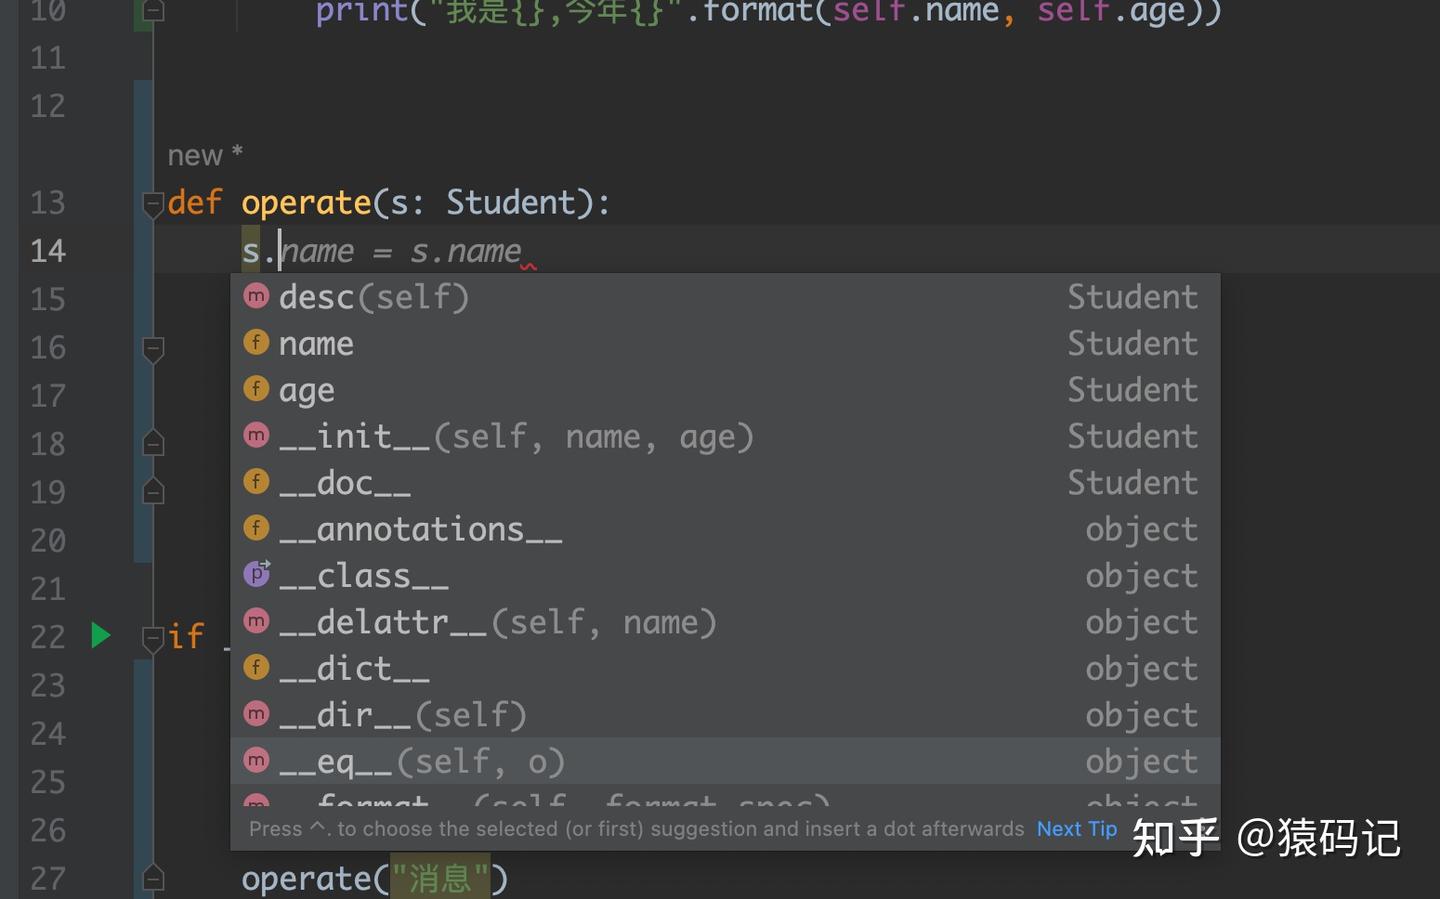
Task: Click the property icon beside __class__
Action: [x=256, y=573]
